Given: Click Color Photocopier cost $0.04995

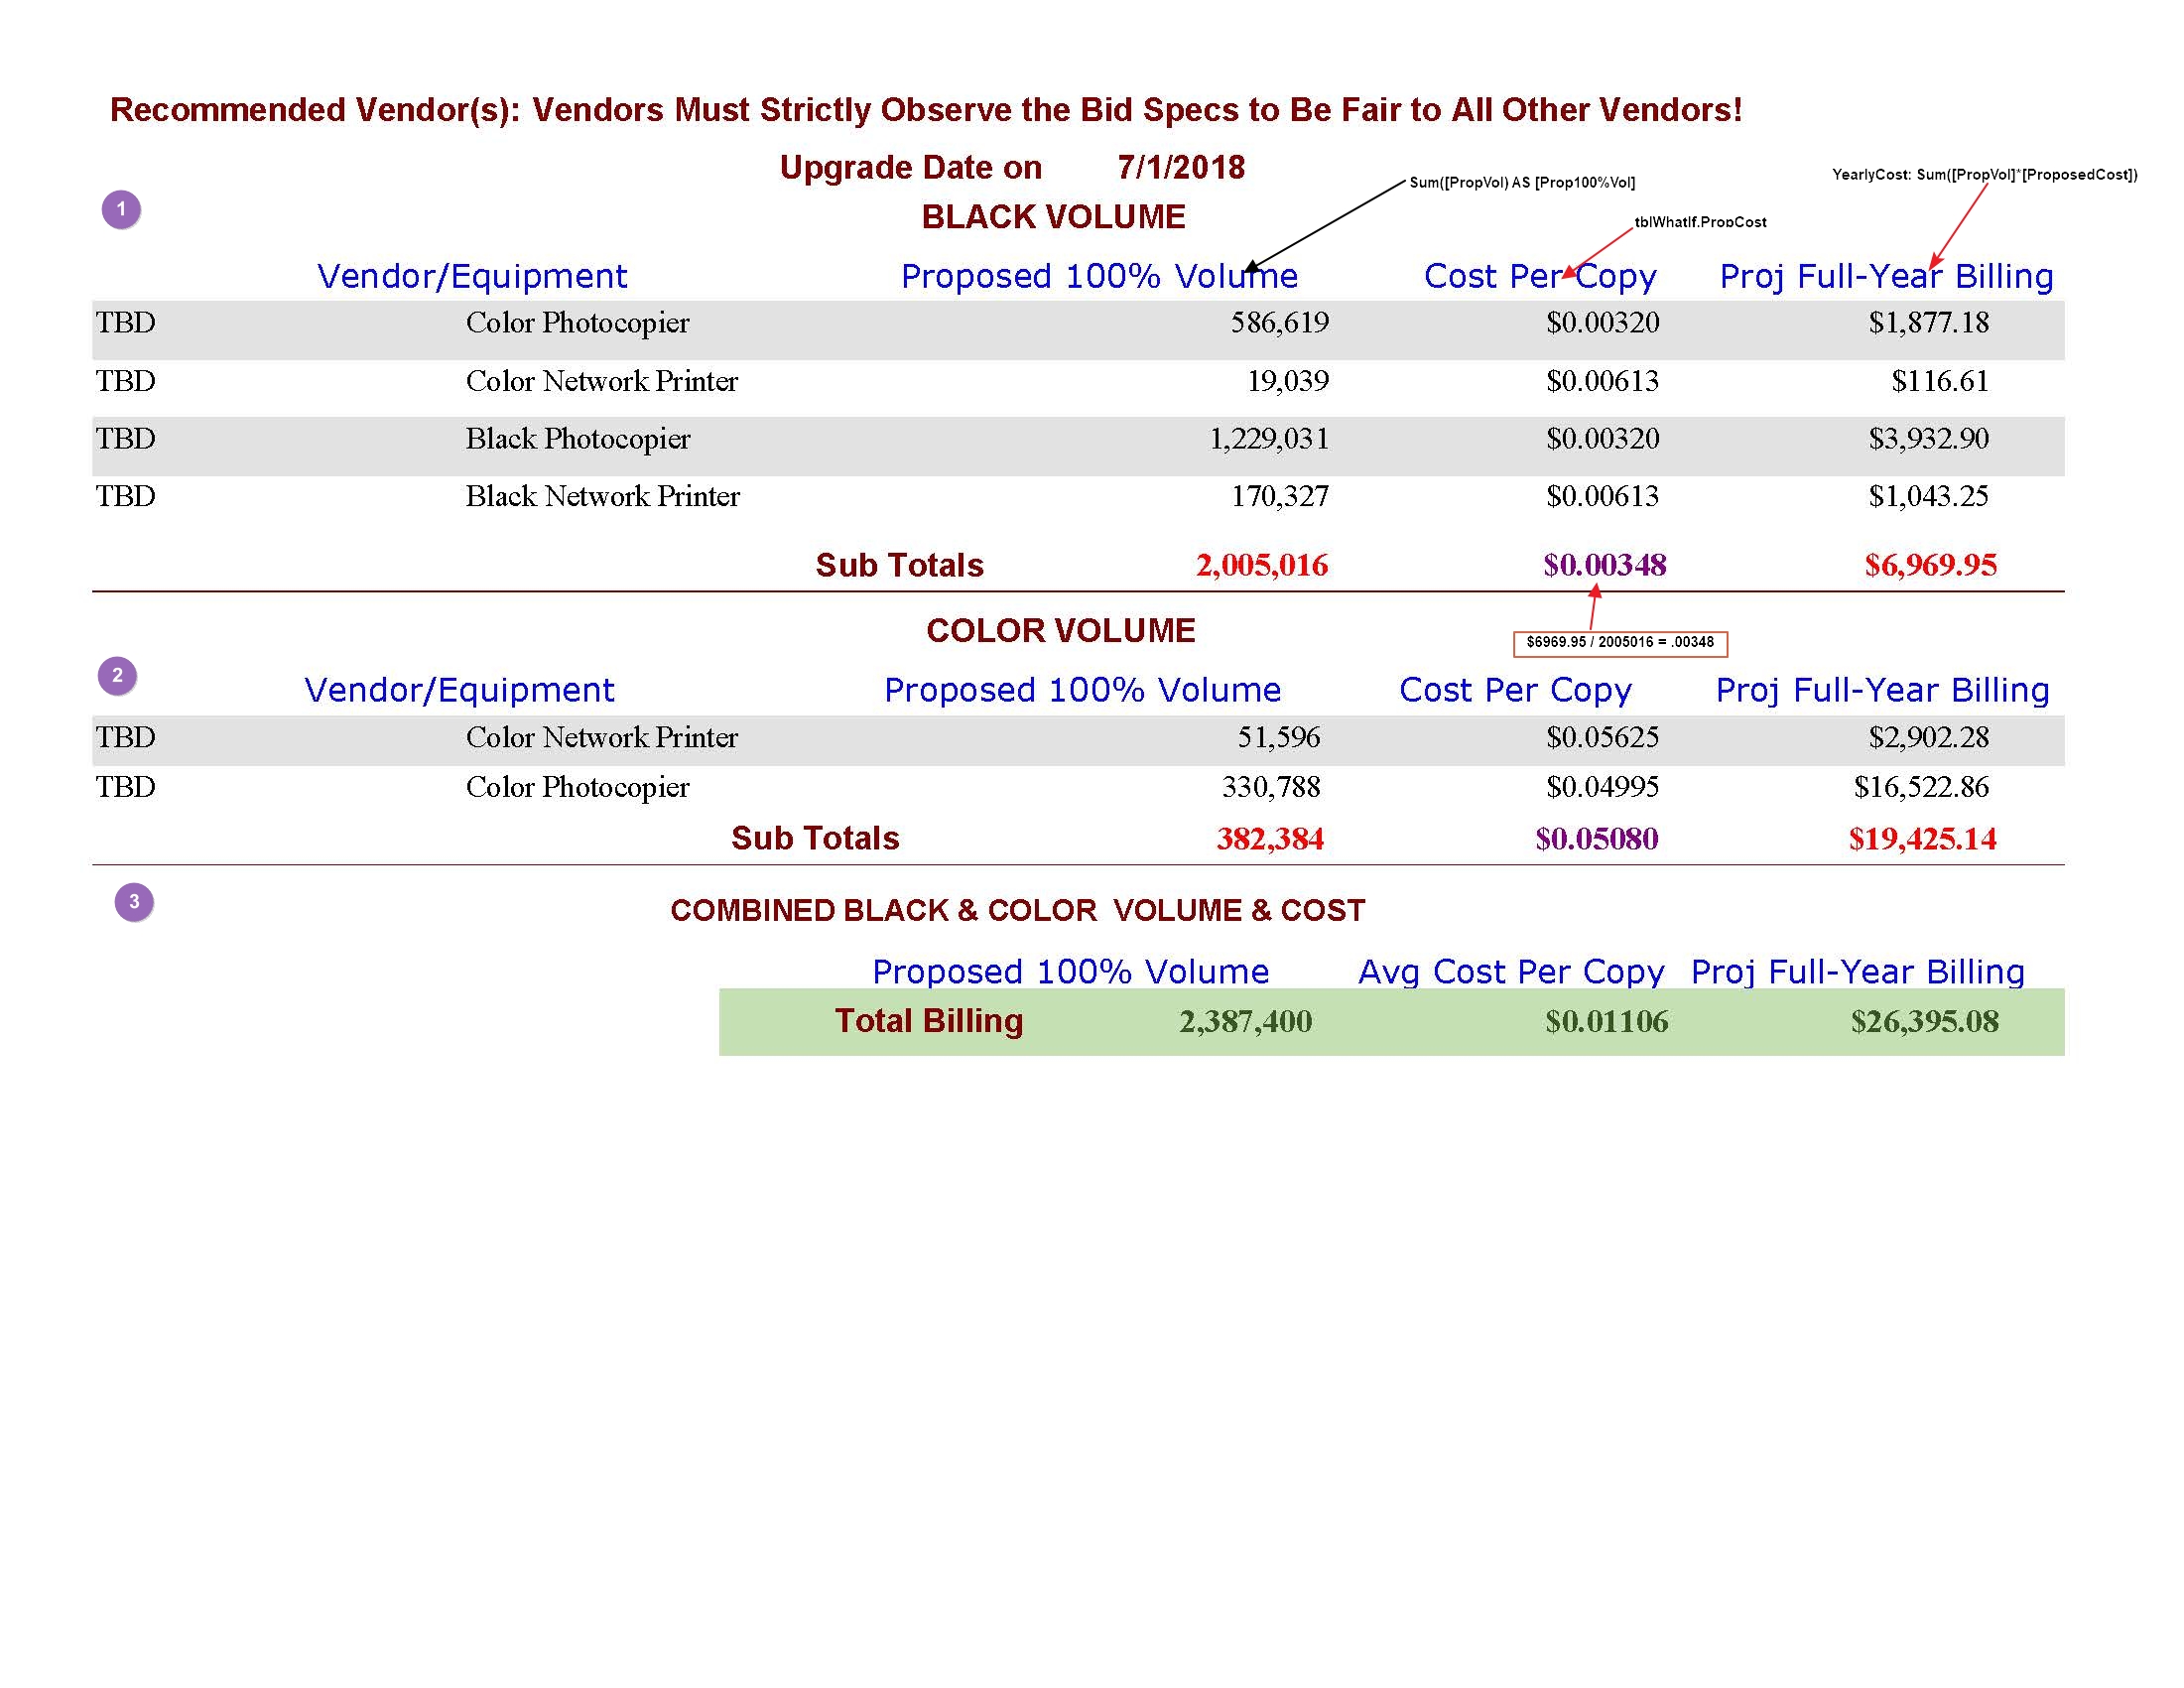Looking at the screenshot, I should 1602,787.
